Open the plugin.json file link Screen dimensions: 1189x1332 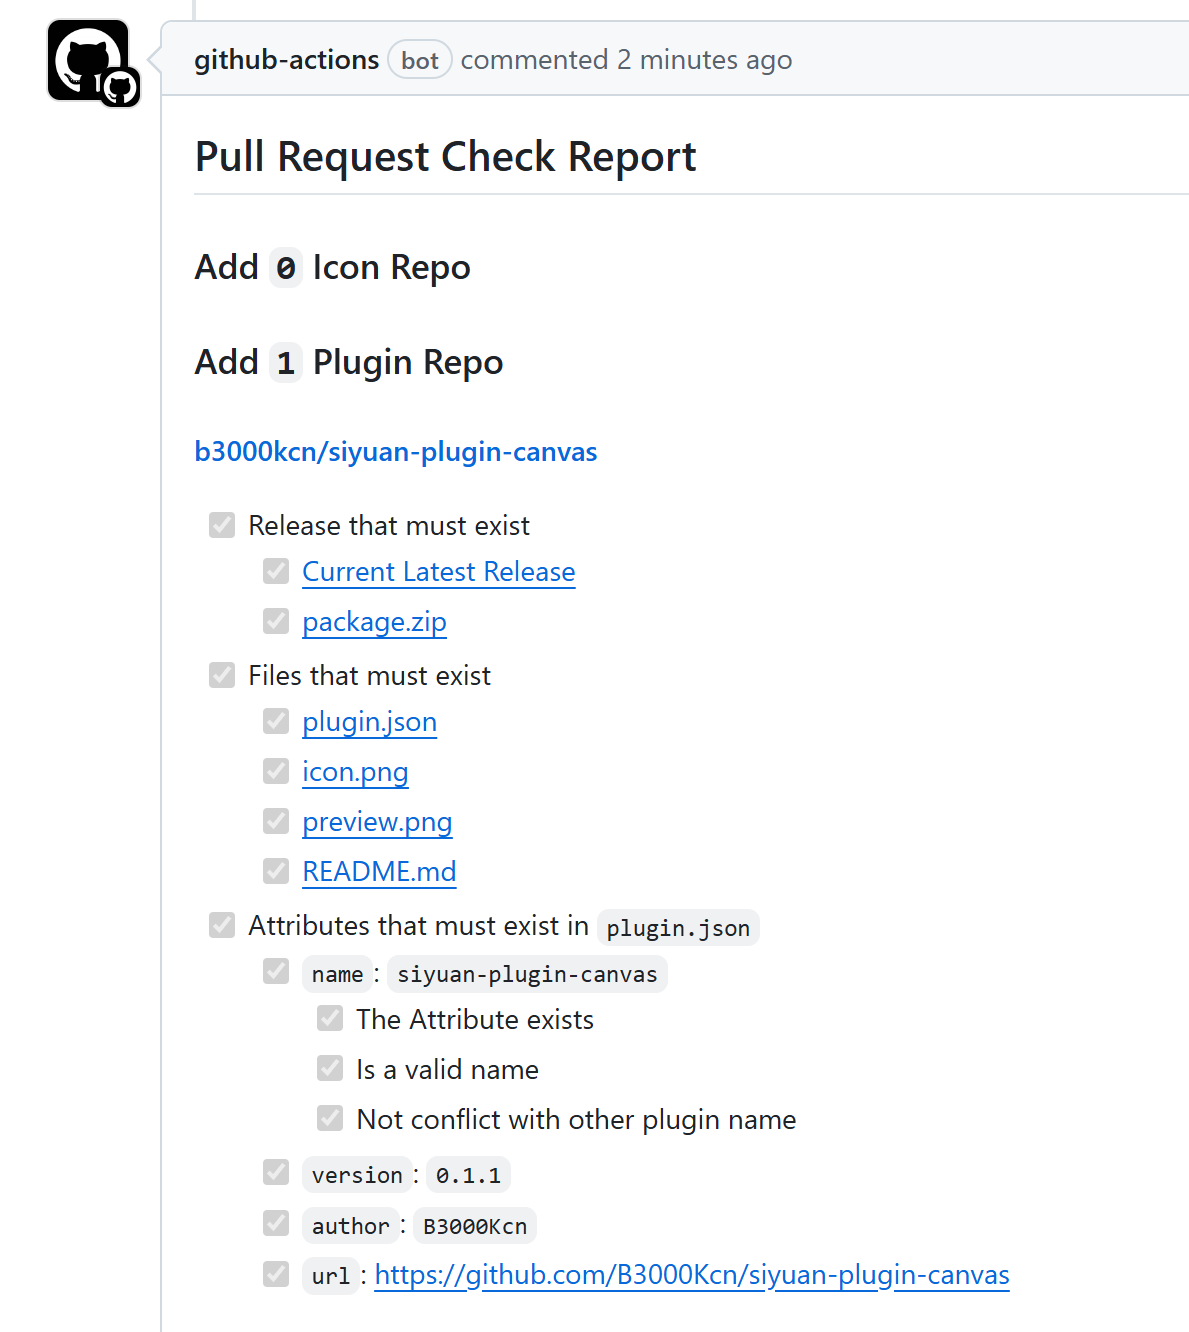369,722
